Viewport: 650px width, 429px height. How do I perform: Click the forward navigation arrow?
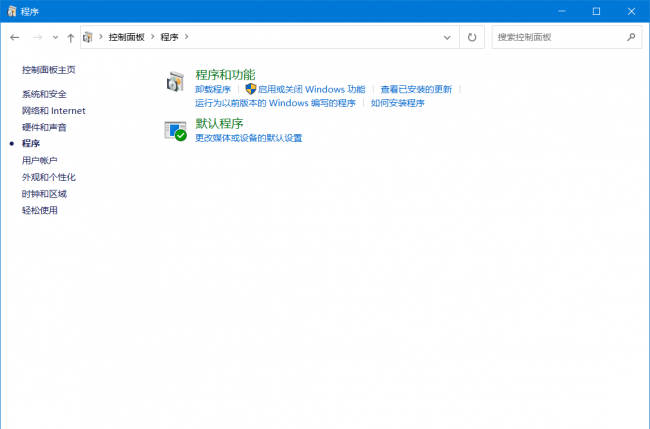37,37
